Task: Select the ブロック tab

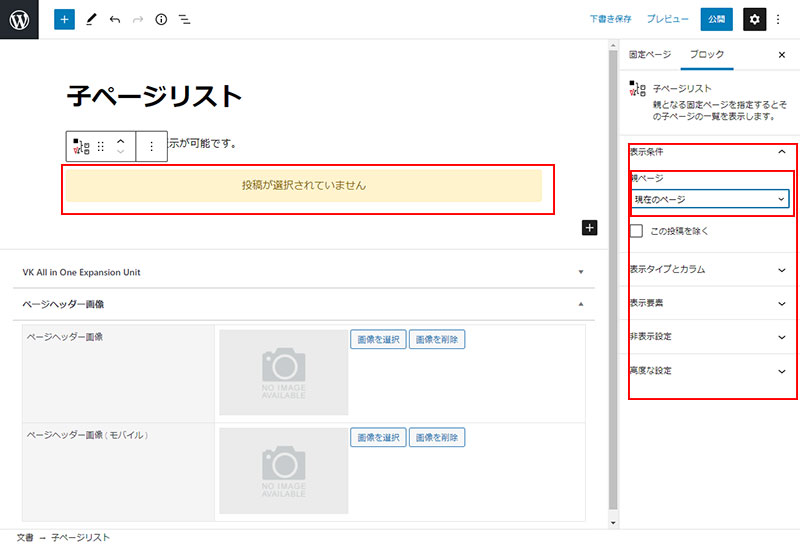Action: pyautogui.click(x=708, y=54)
